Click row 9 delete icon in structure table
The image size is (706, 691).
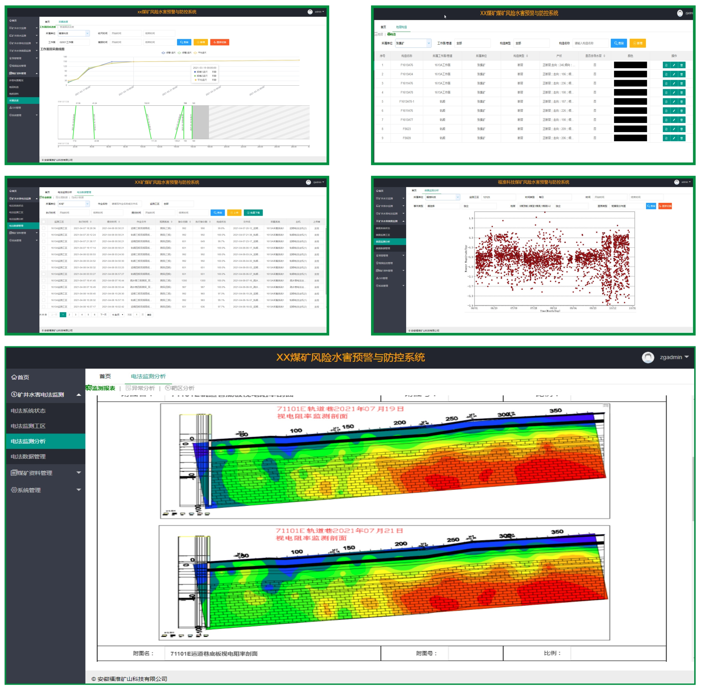point(682,138)
